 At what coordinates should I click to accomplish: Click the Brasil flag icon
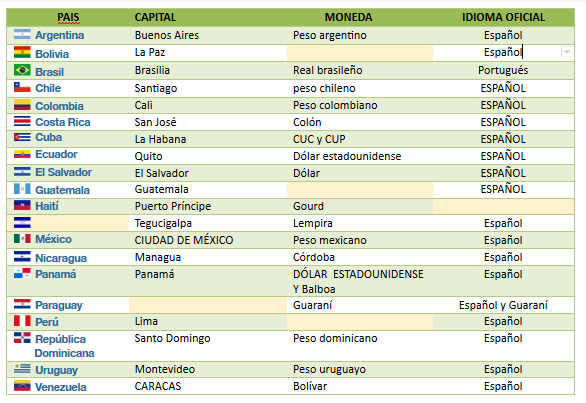22,70
